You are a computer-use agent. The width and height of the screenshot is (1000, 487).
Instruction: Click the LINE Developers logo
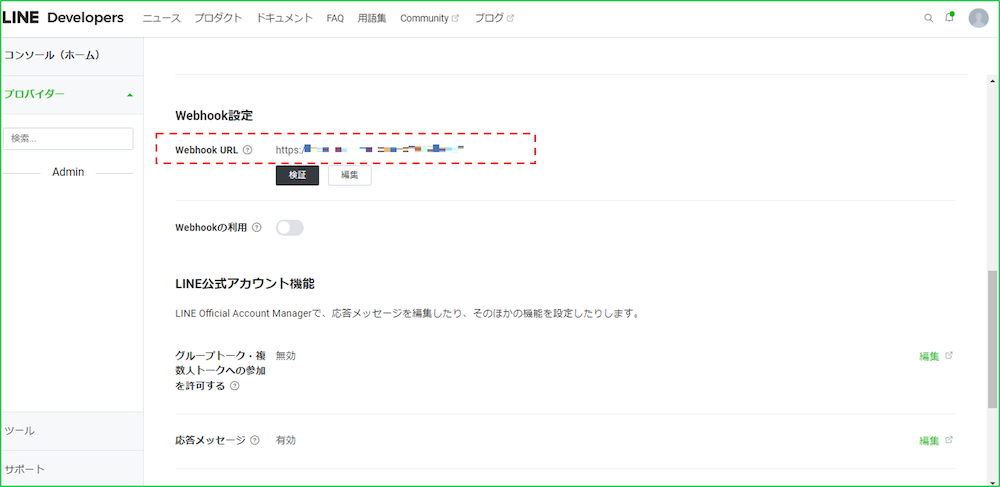[62, 18]
